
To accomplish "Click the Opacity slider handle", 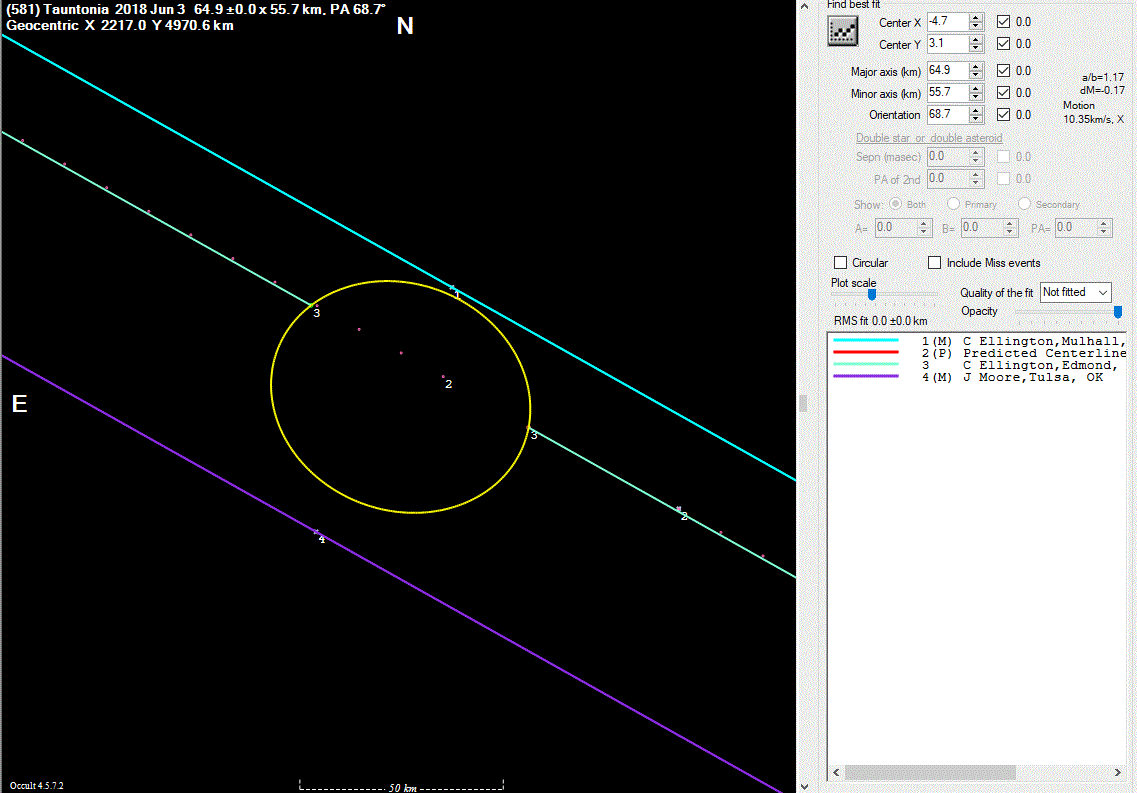I will [x=1118, y=312].
